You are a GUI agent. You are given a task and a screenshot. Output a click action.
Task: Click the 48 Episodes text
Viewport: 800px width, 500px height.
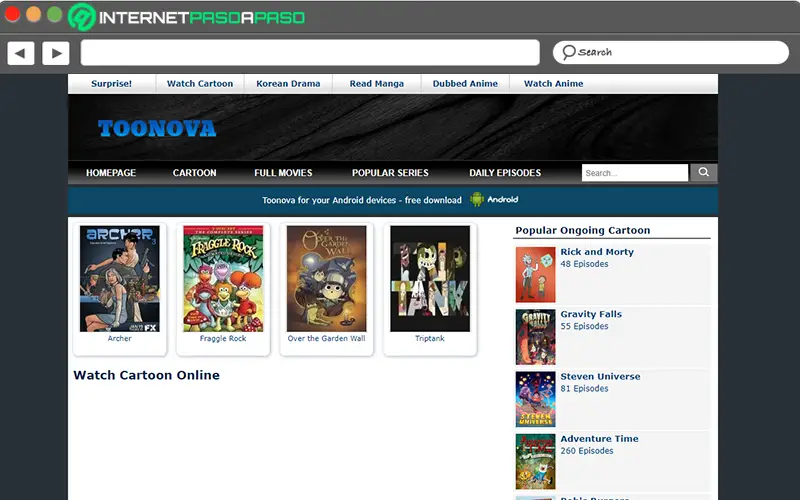pyautogui.click(x=584, y=264)
